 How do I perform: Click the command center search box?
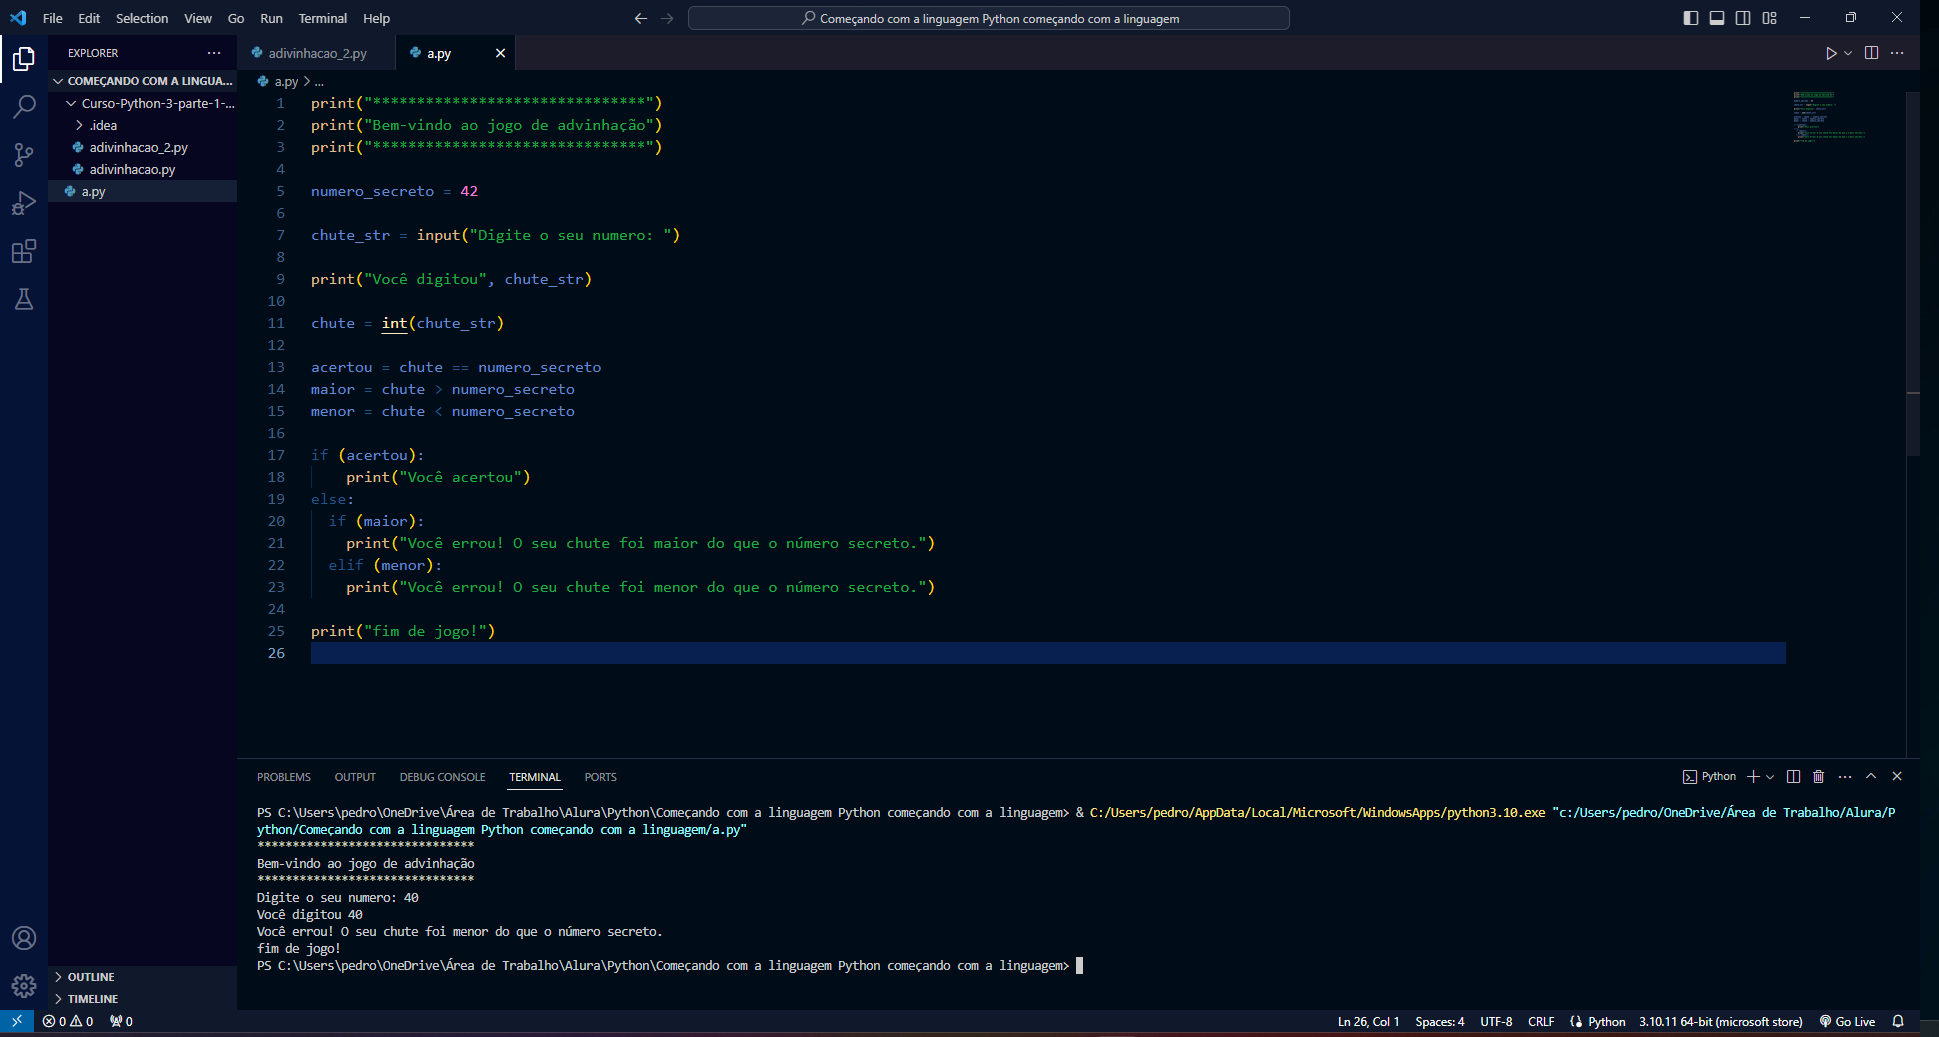(988, 18)
